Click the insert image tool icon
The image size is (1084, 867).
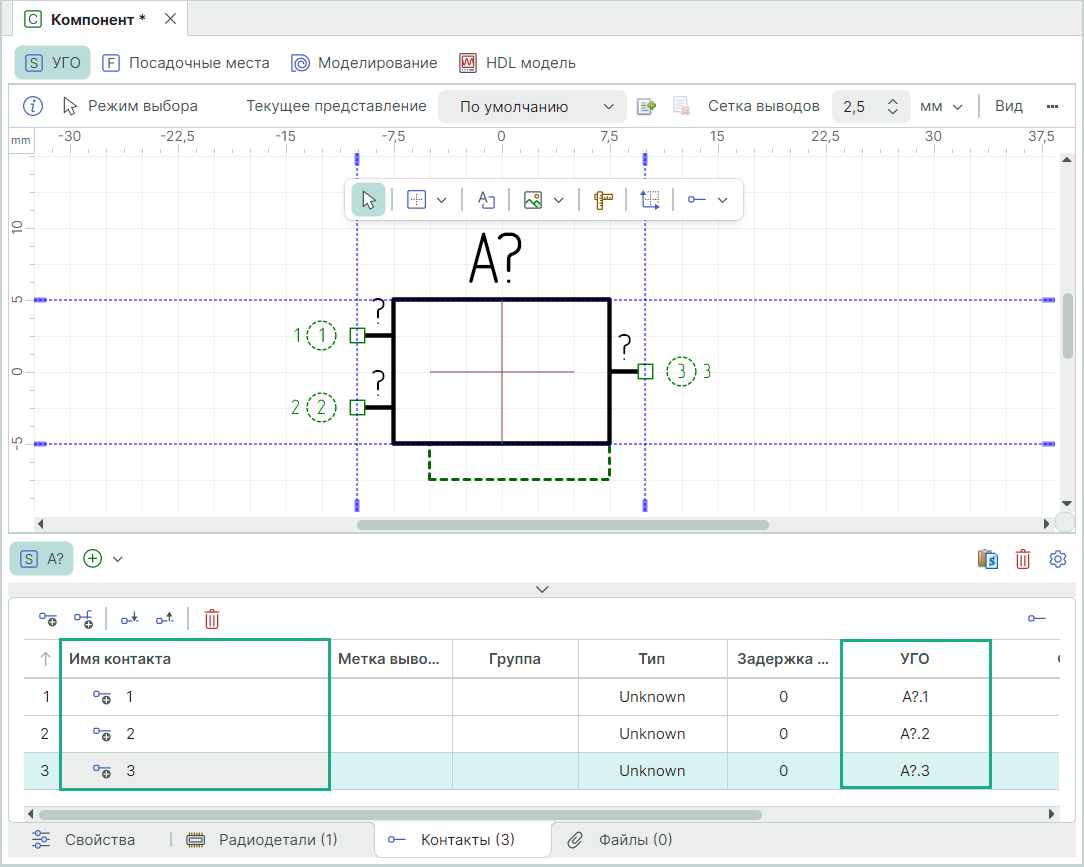tap(533, 200)
